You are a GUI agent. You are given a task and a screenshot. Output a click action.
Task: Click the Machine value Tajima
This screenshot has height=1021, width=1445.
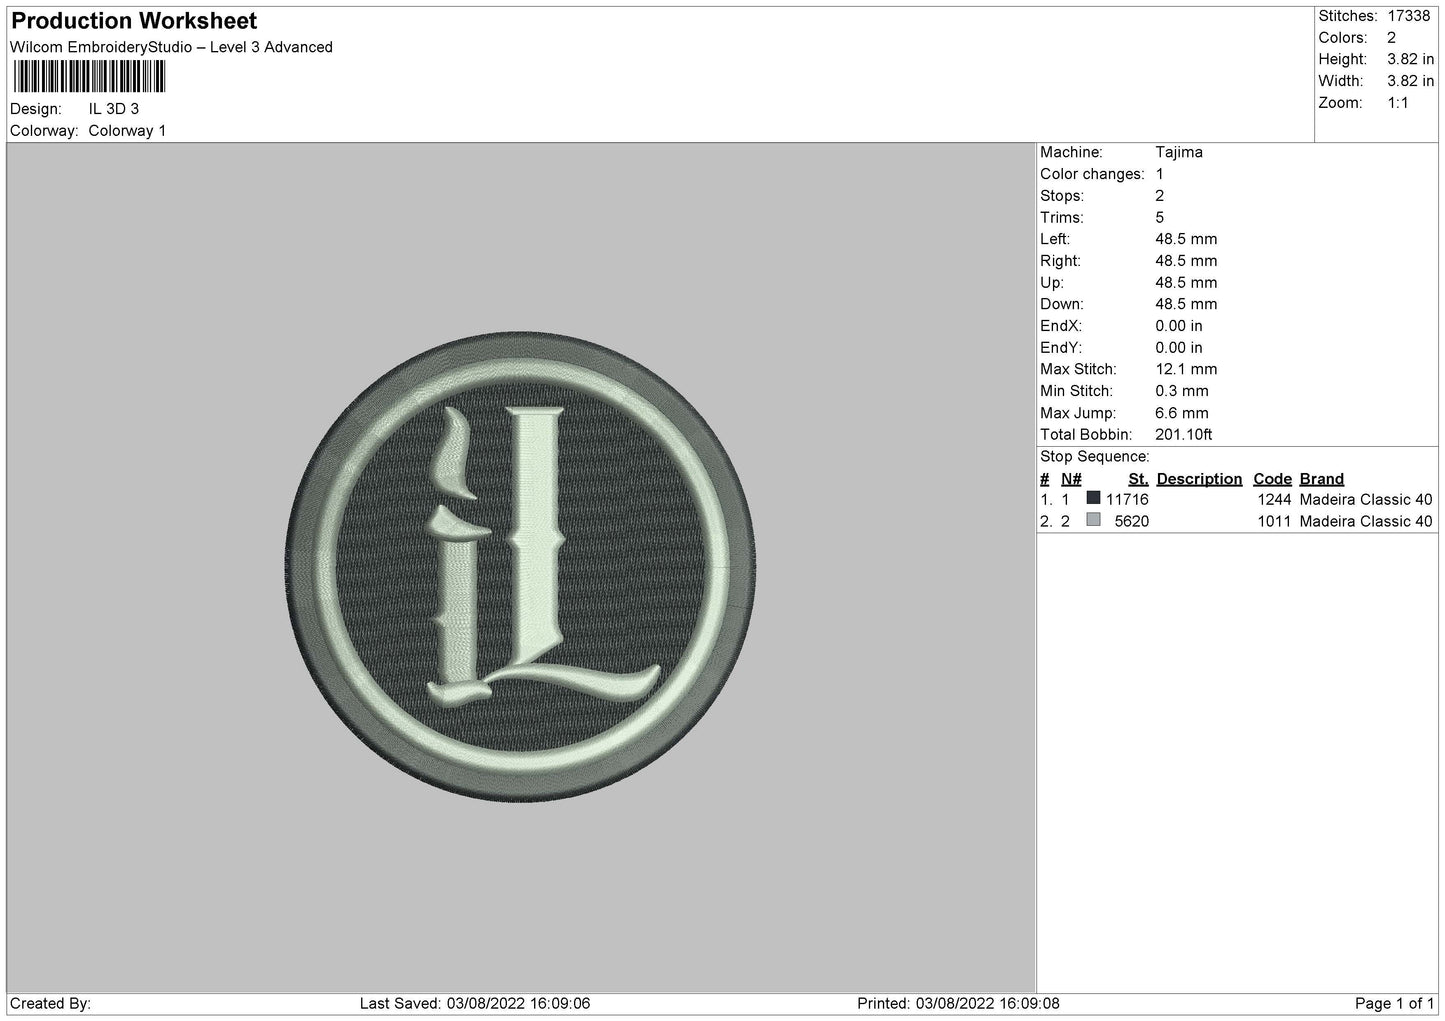(x=1179, y=152)
